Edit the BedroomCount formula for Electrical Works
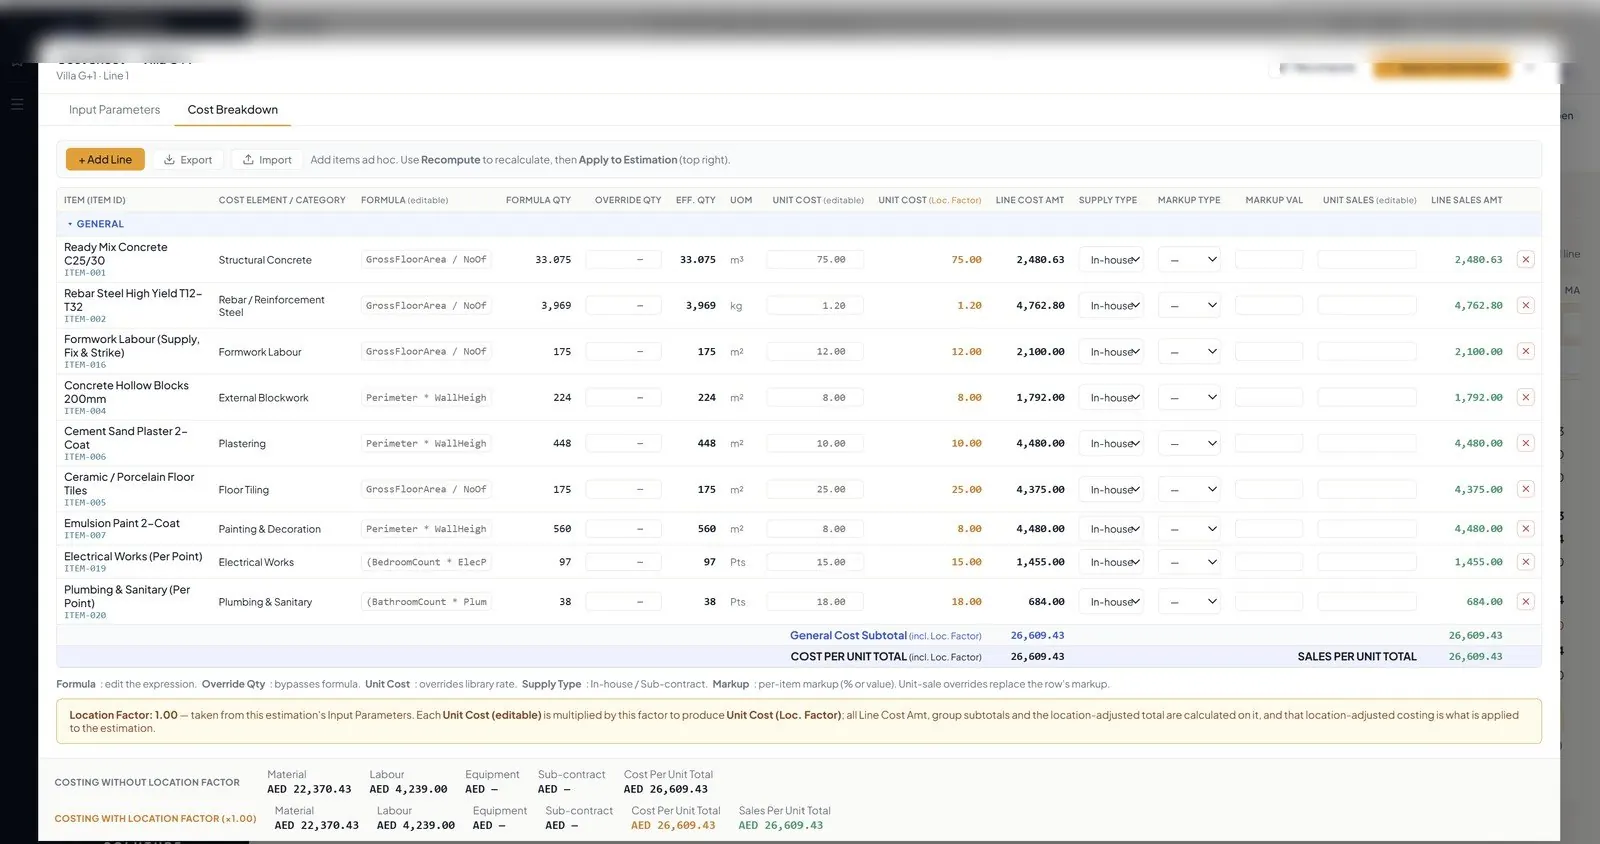The width and height of the screenshot is (1600, 844). pos(426,562)
